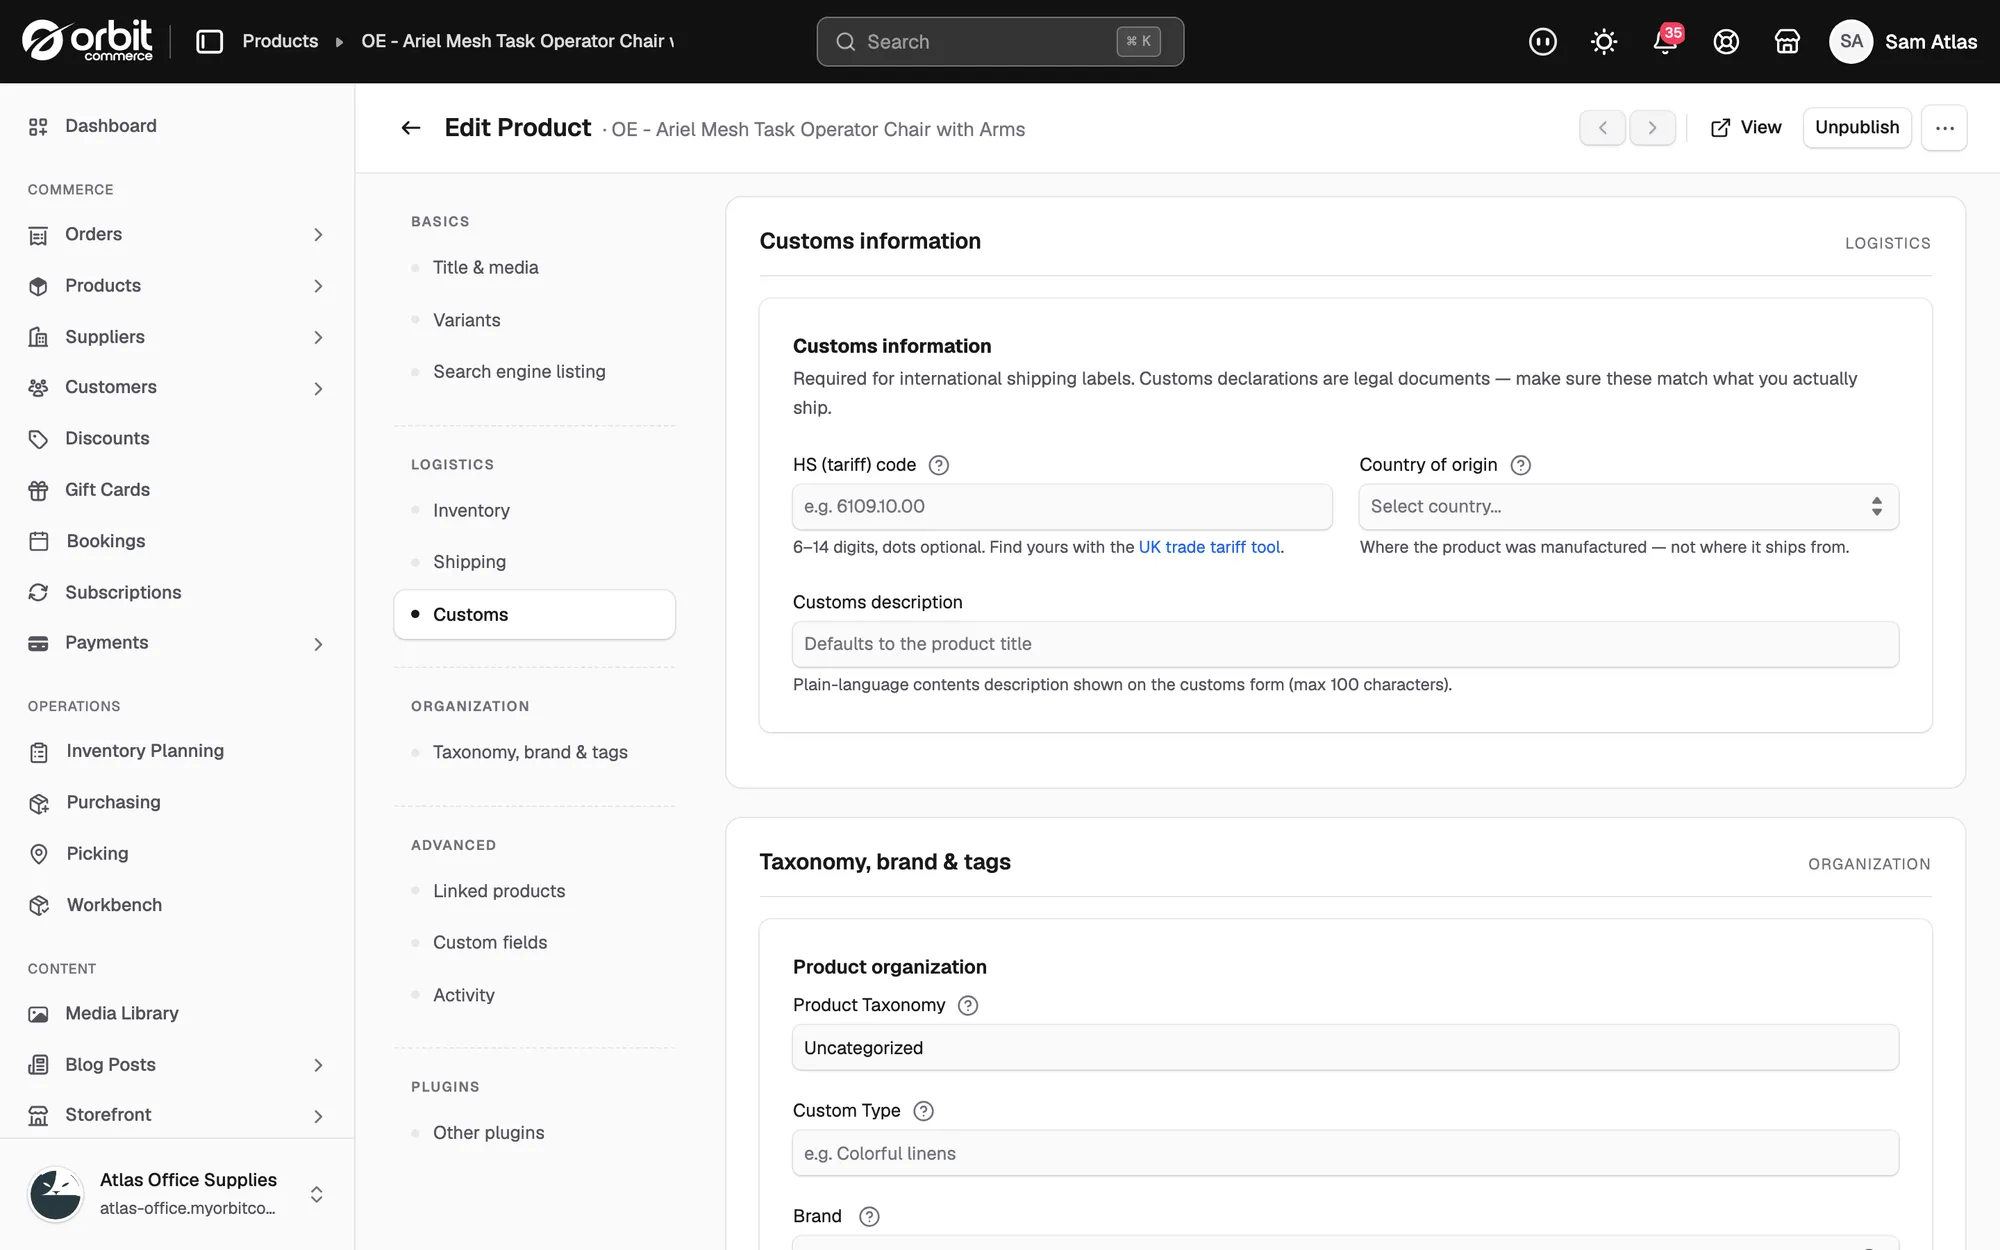Jump to Shipping section
2000x1250 pixels.
point(534,562)
